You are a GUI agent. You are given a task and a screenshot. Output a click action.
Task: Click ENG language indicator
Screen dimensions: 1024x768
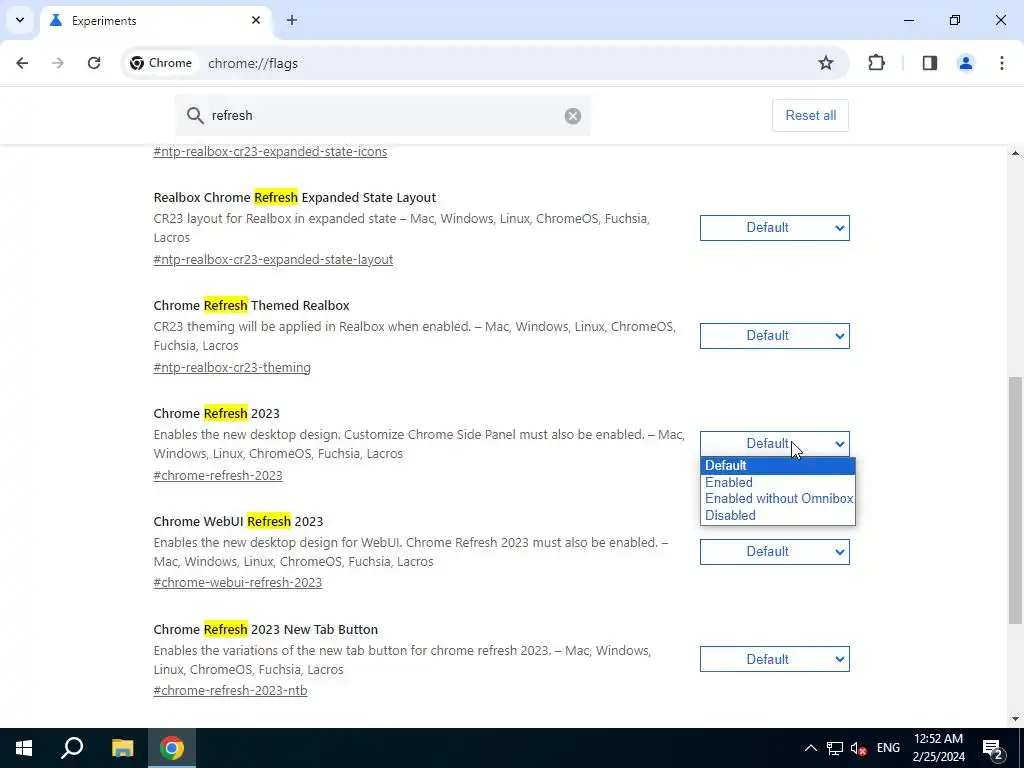click(x=888, y=748)
